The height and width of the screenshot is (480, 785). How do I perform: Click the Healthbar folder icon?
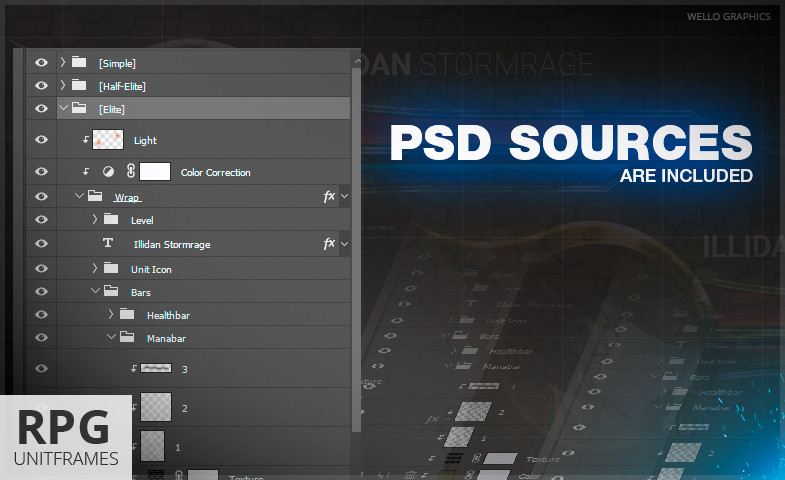point(127,314)
